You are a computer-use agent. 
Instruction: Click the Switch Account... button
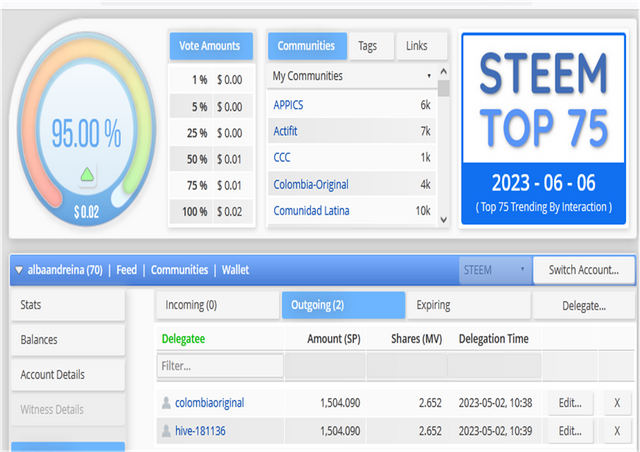tap(584, 270)
